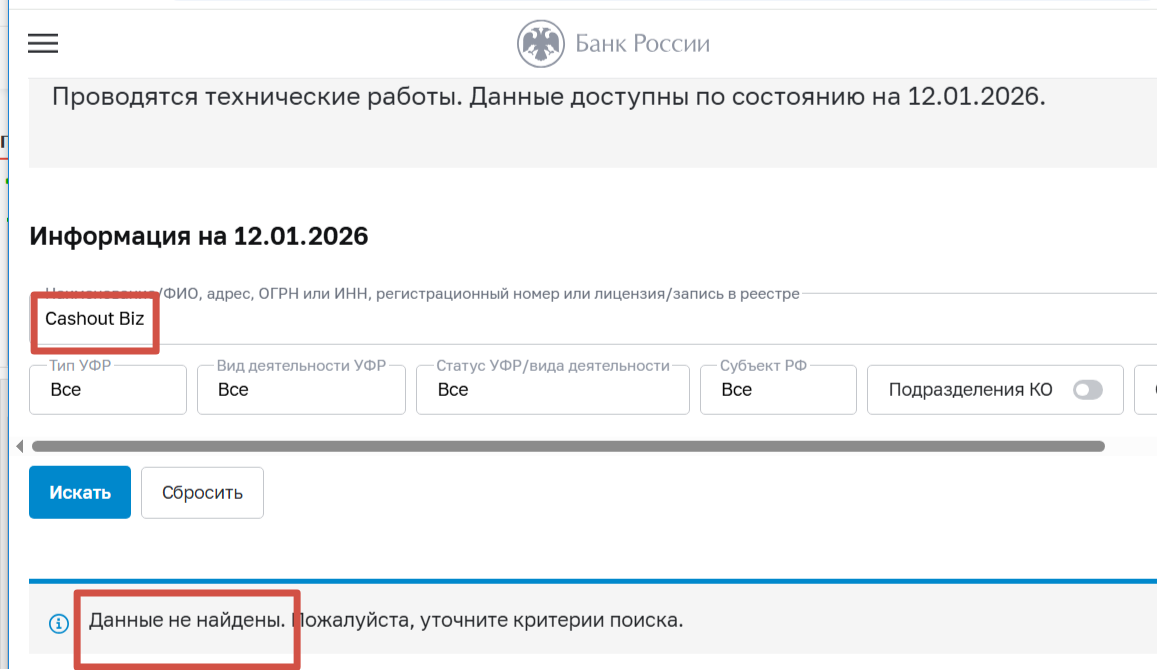Click the partially visible filter at the right edge

coord(1148,390)
